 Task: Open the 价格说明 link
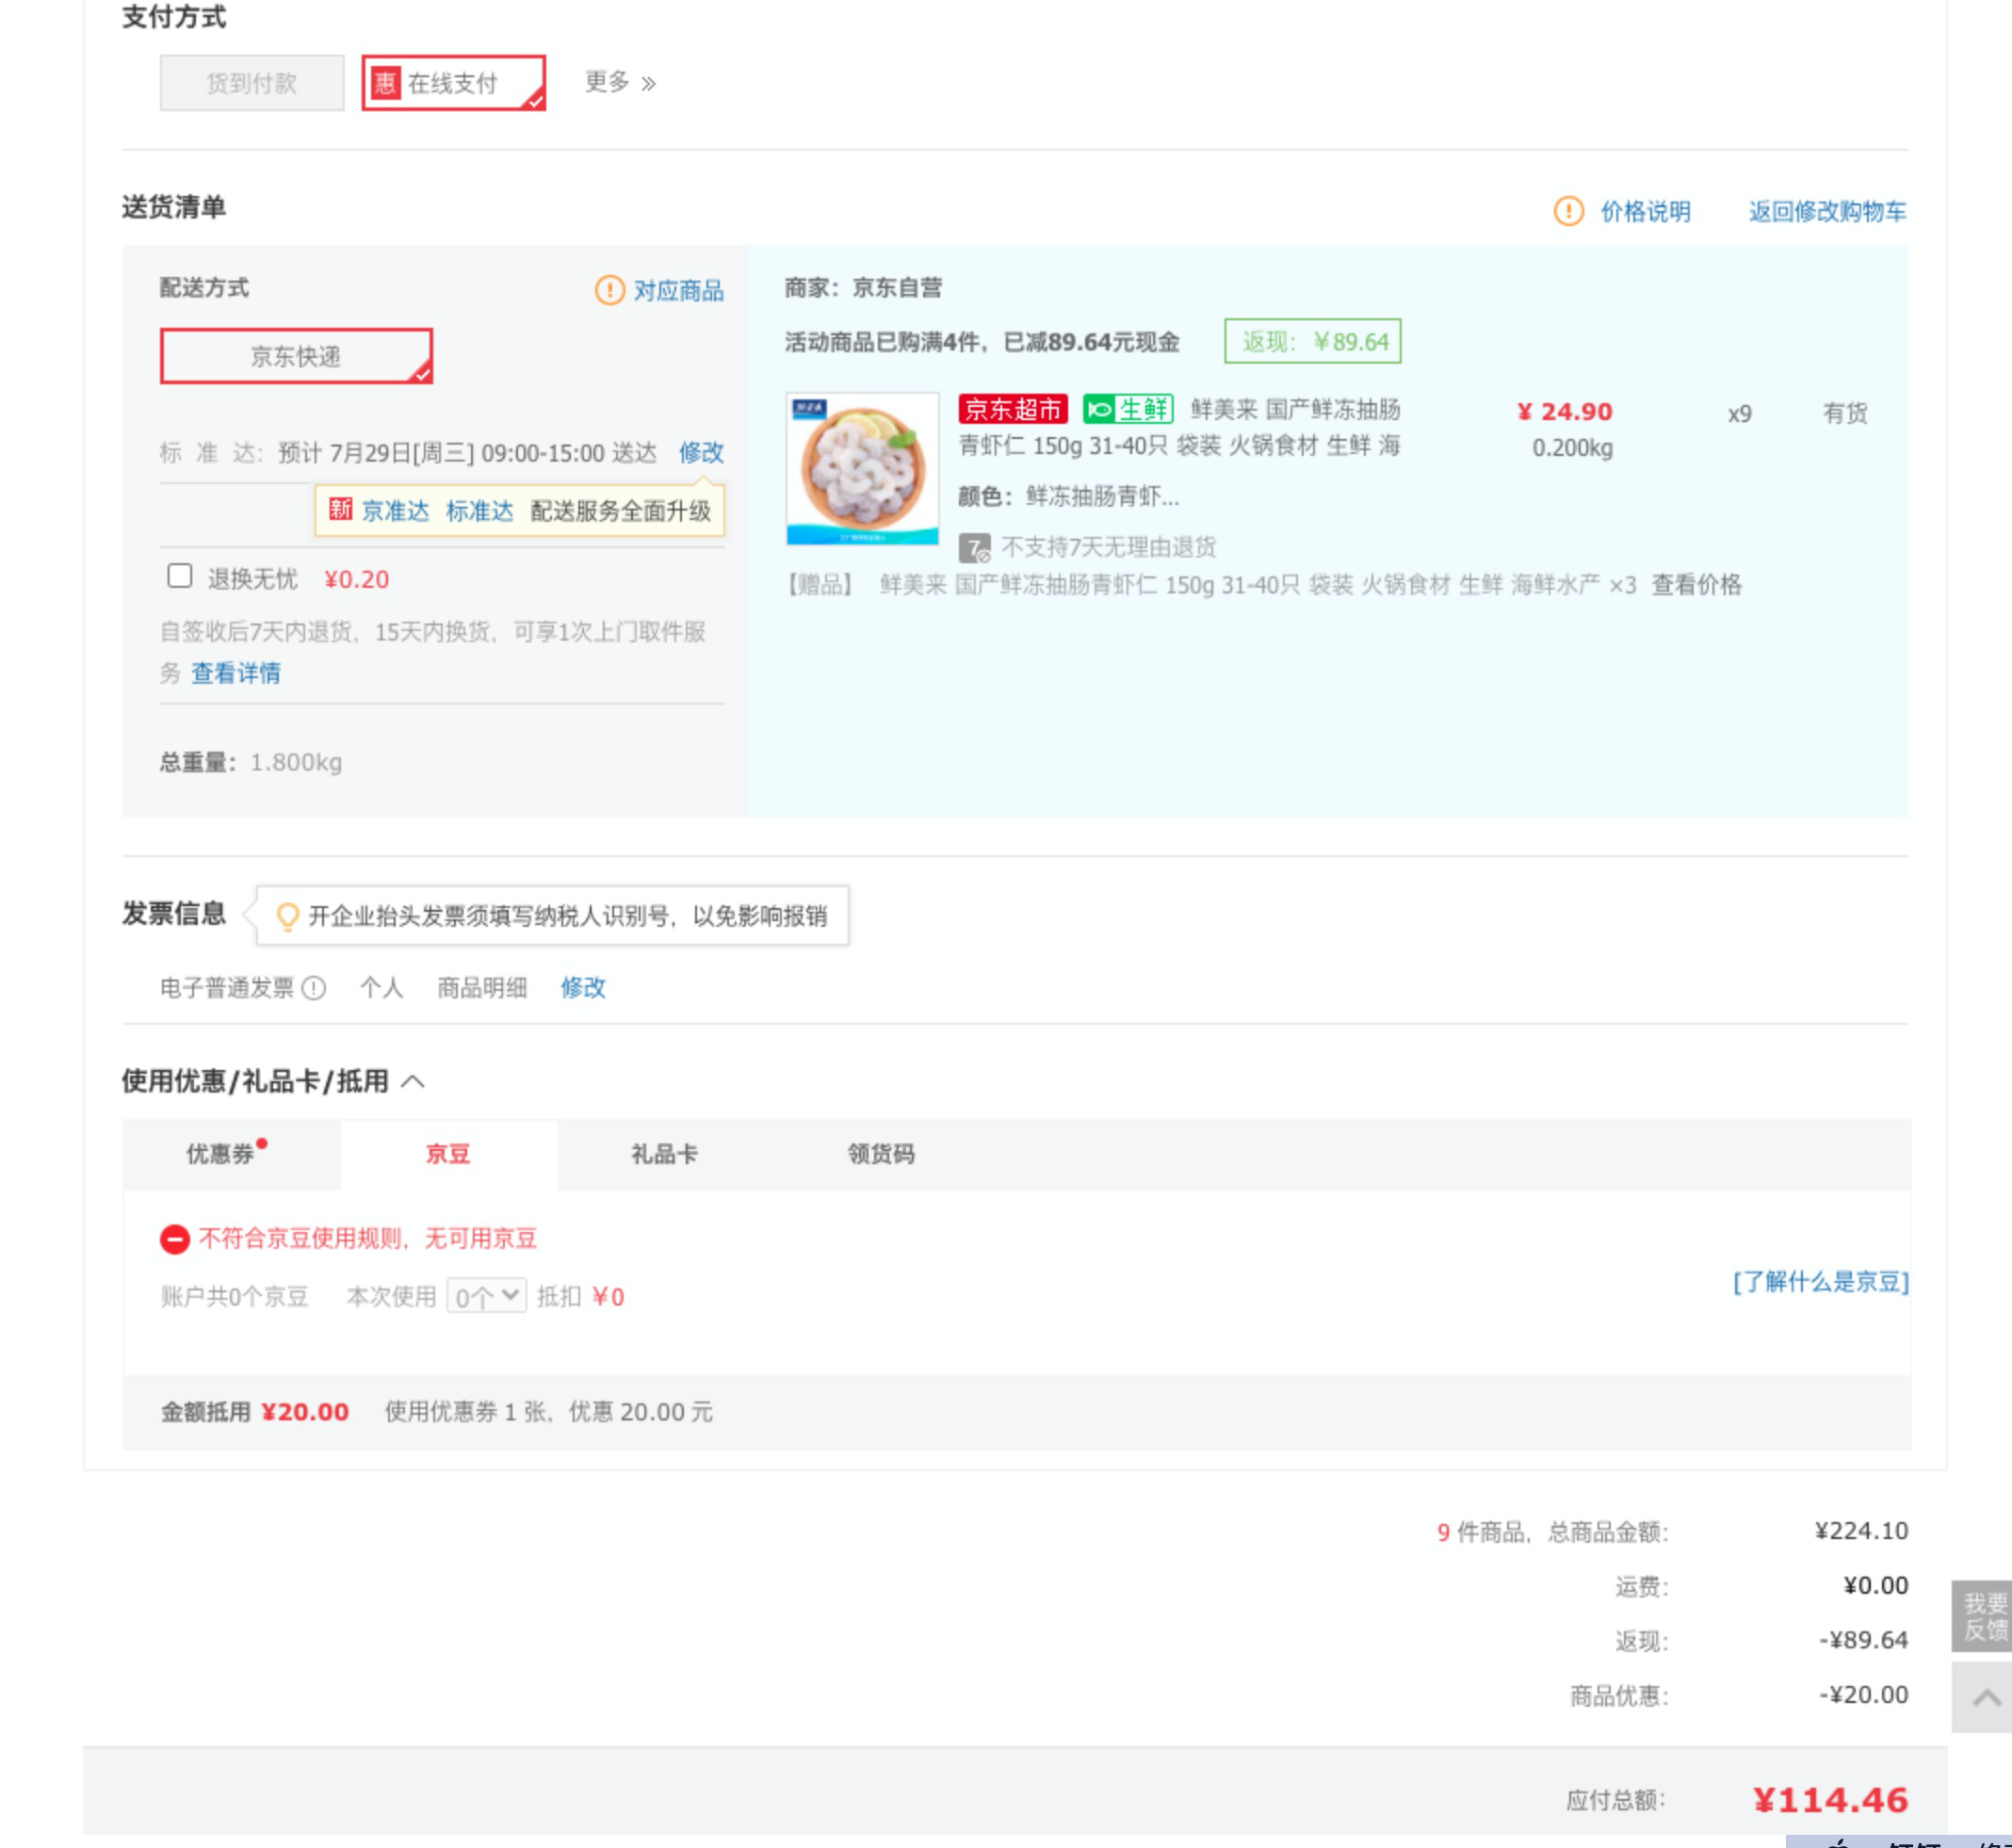pos(1645,211)
